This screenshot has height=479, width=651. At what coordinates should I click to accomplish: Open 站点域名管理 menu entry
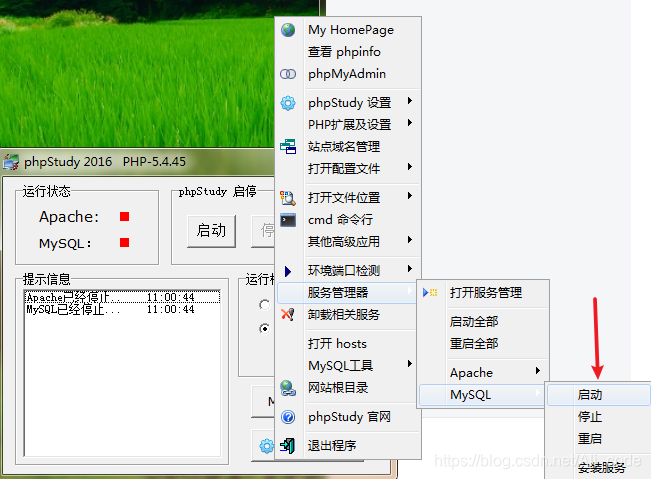click(348, 147)
